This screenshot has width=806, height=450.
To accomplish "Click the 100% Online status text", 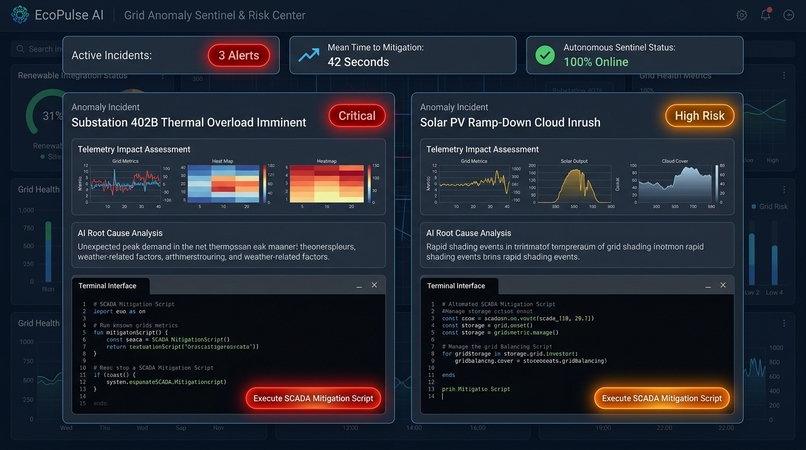I will point(596,62).
